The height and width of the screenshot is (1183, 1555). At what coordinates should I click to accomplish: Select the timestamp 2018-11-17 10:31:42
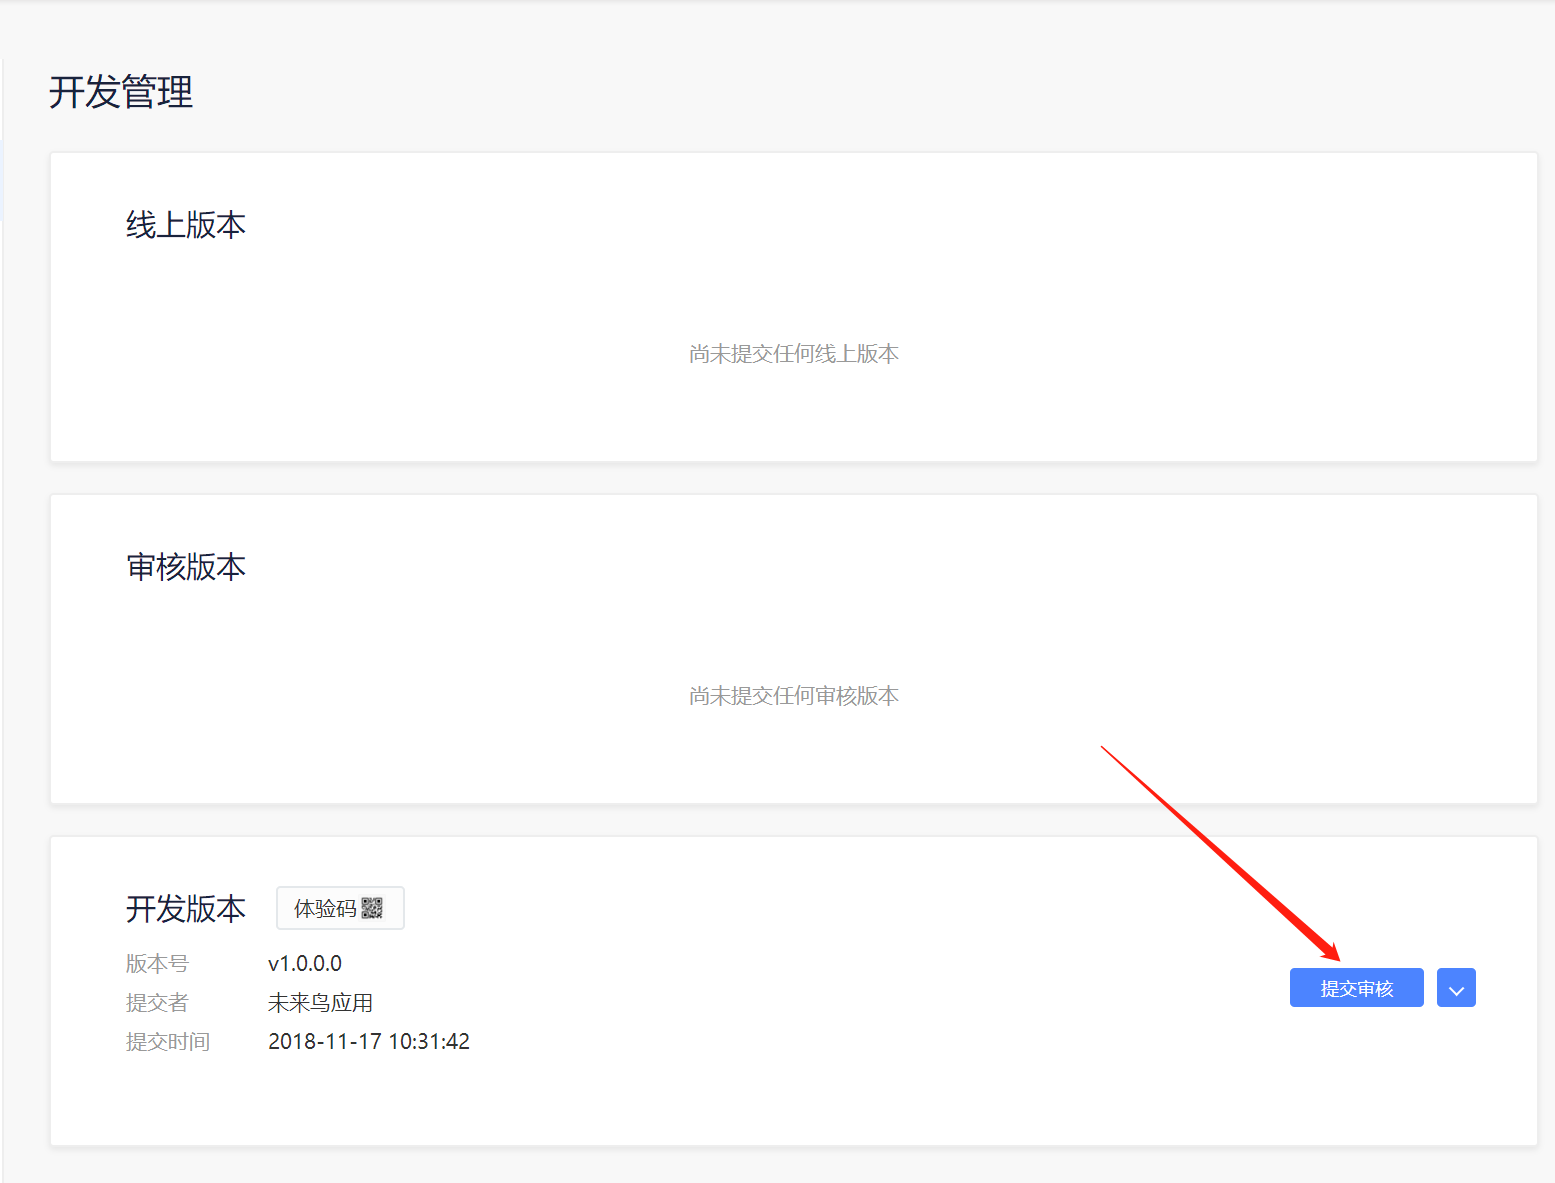pyautogui.click(x=369, y=1042)
